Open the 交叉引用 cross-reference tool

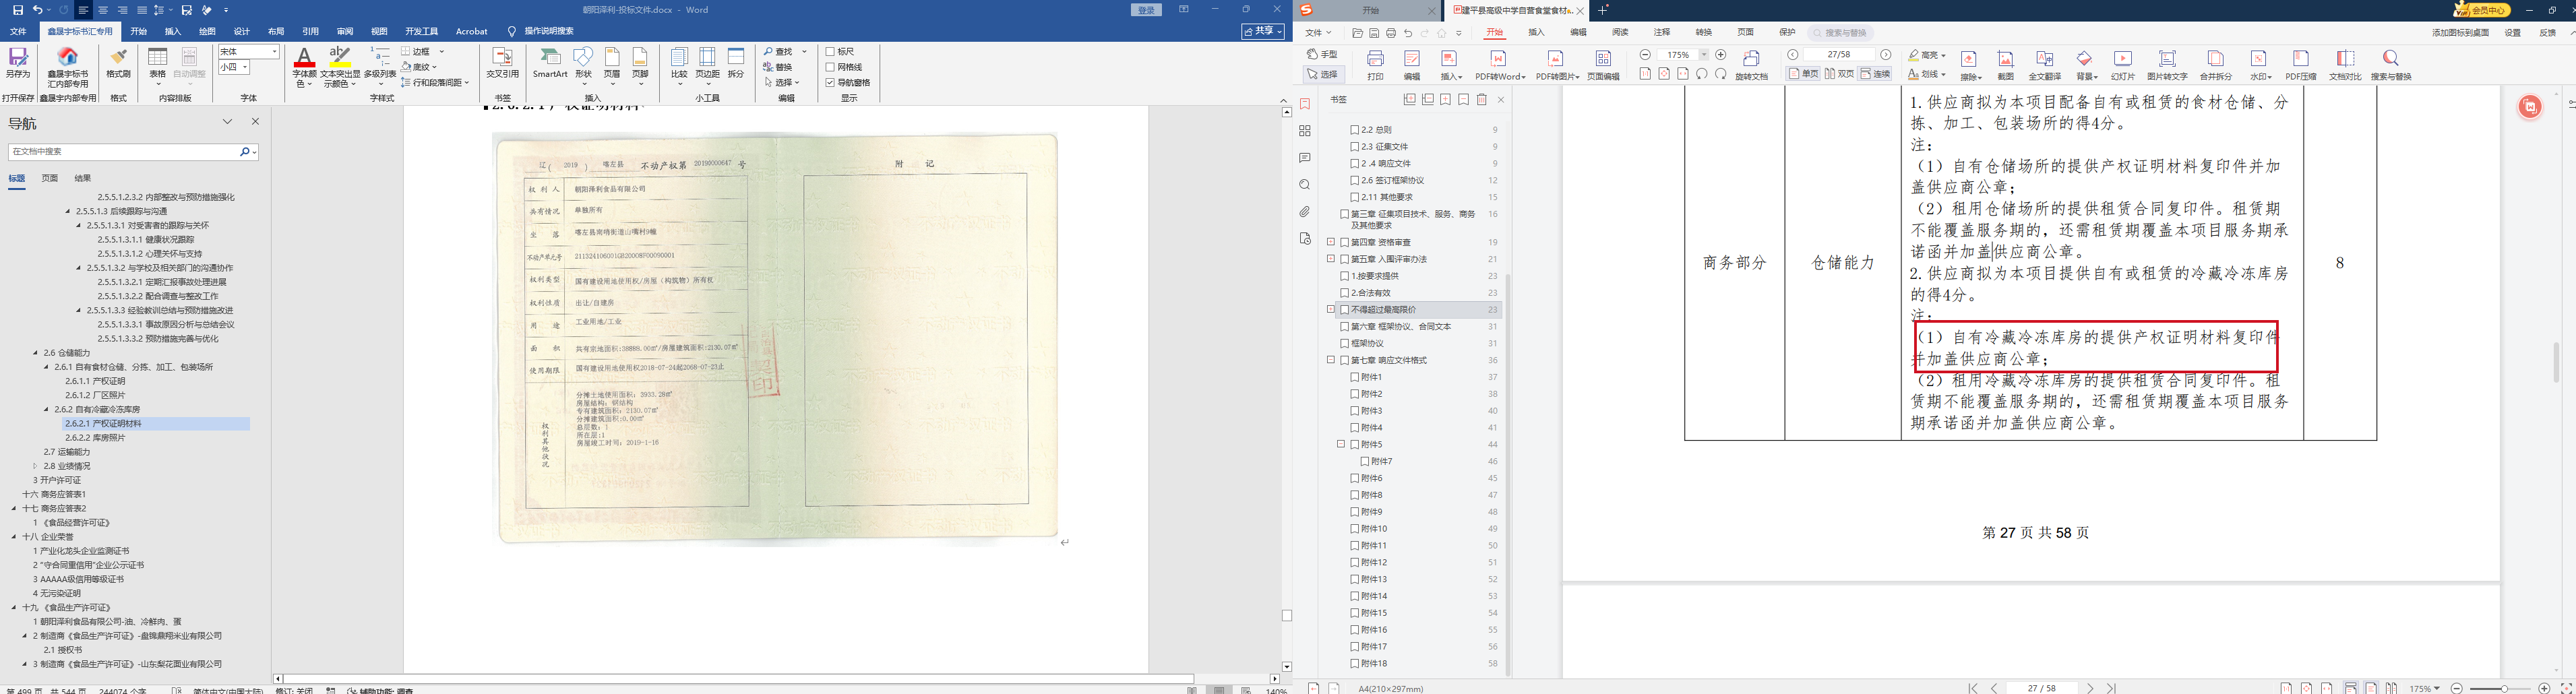tap(502, 61)
